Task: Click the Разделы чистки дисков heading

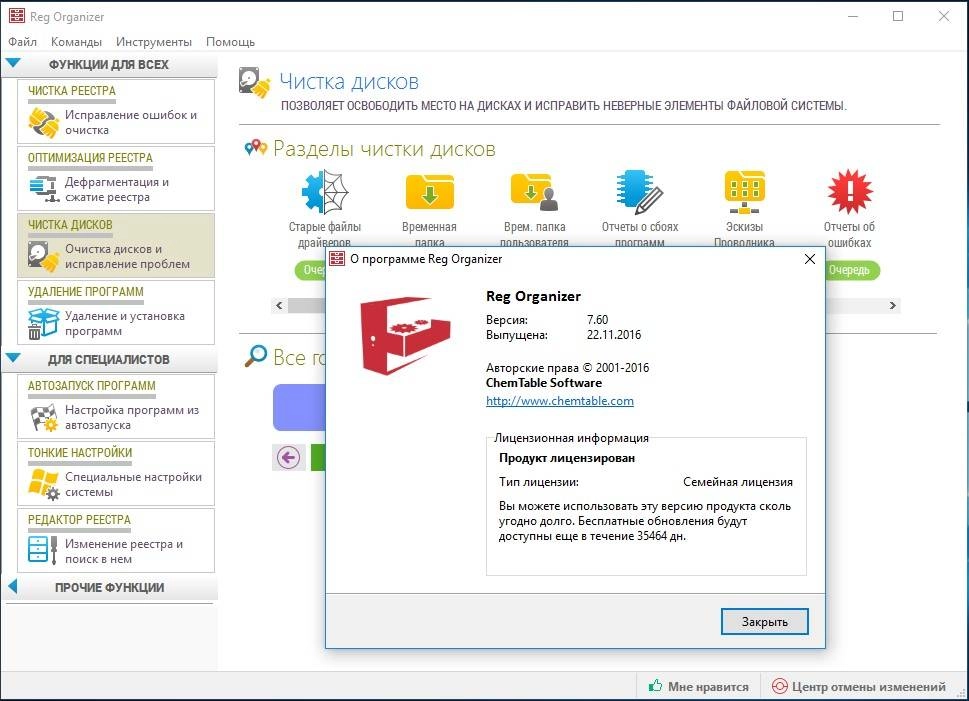Action: tap(384, 148)
